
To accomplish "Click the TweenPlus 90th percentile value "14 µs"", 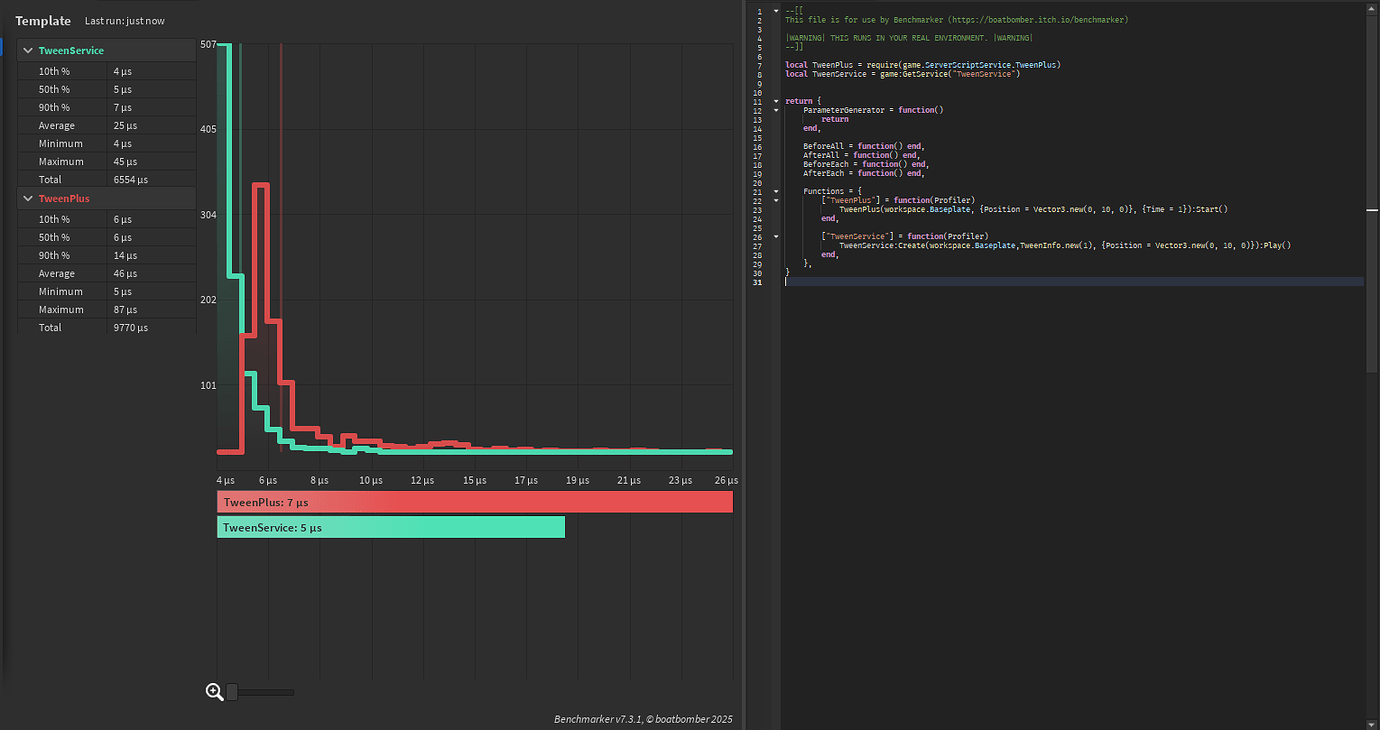I will pyautogui.click(x=125, y=256).
